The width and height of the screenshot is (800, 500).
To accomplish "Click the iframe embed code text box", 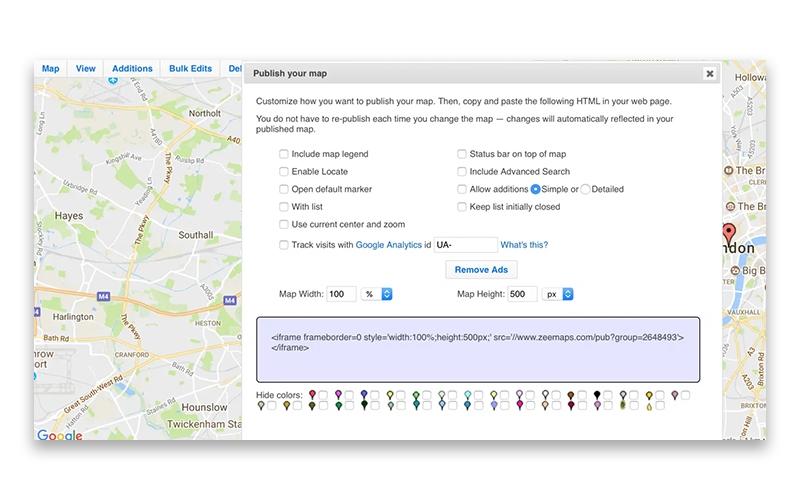I will (x=478, y=349).
